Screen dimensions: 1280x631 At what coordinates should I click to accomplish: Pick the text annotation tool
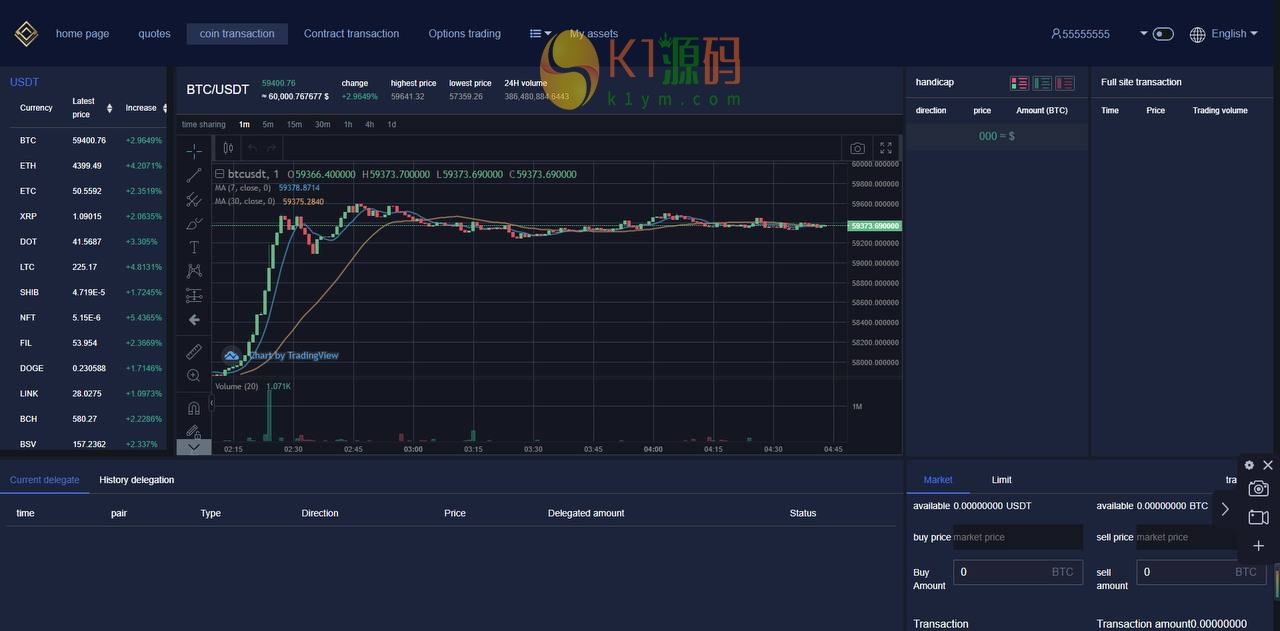[194, 247]
